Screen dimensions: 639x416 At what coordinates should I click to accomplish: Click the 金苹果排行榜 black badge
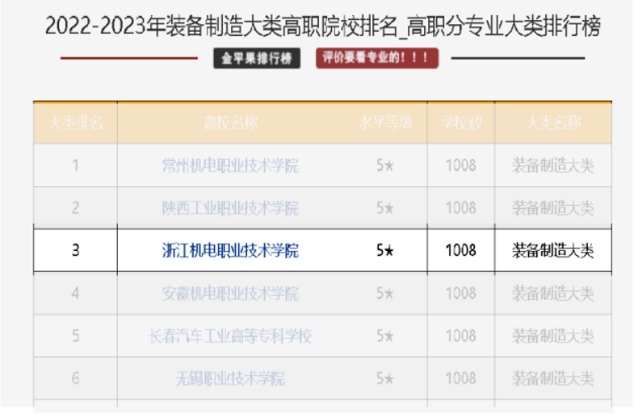coord(257,58)
